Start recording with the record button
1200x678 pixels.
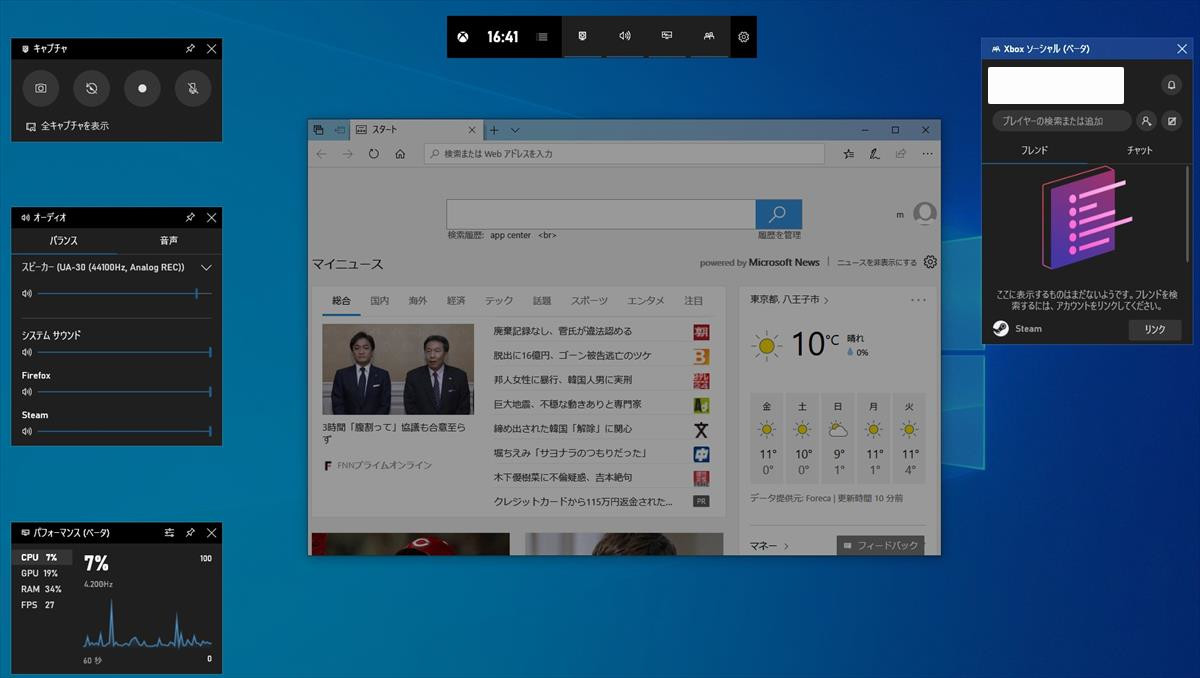click(142, 88)
